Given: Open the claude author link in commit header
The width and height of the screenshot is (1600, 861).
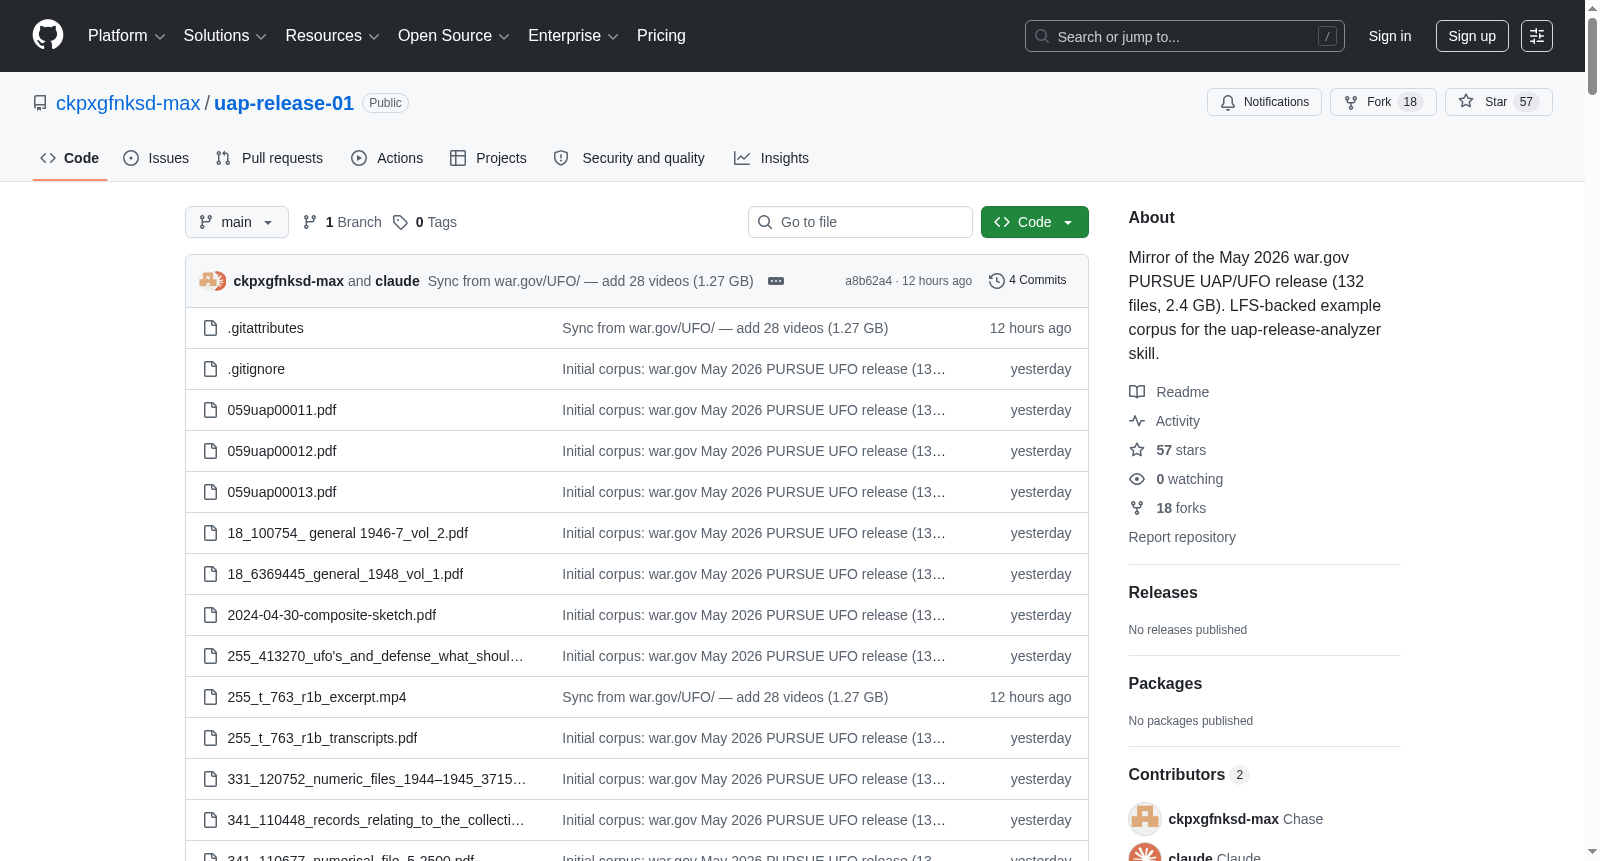Looking at the screenshot, I should pos(397,281).
